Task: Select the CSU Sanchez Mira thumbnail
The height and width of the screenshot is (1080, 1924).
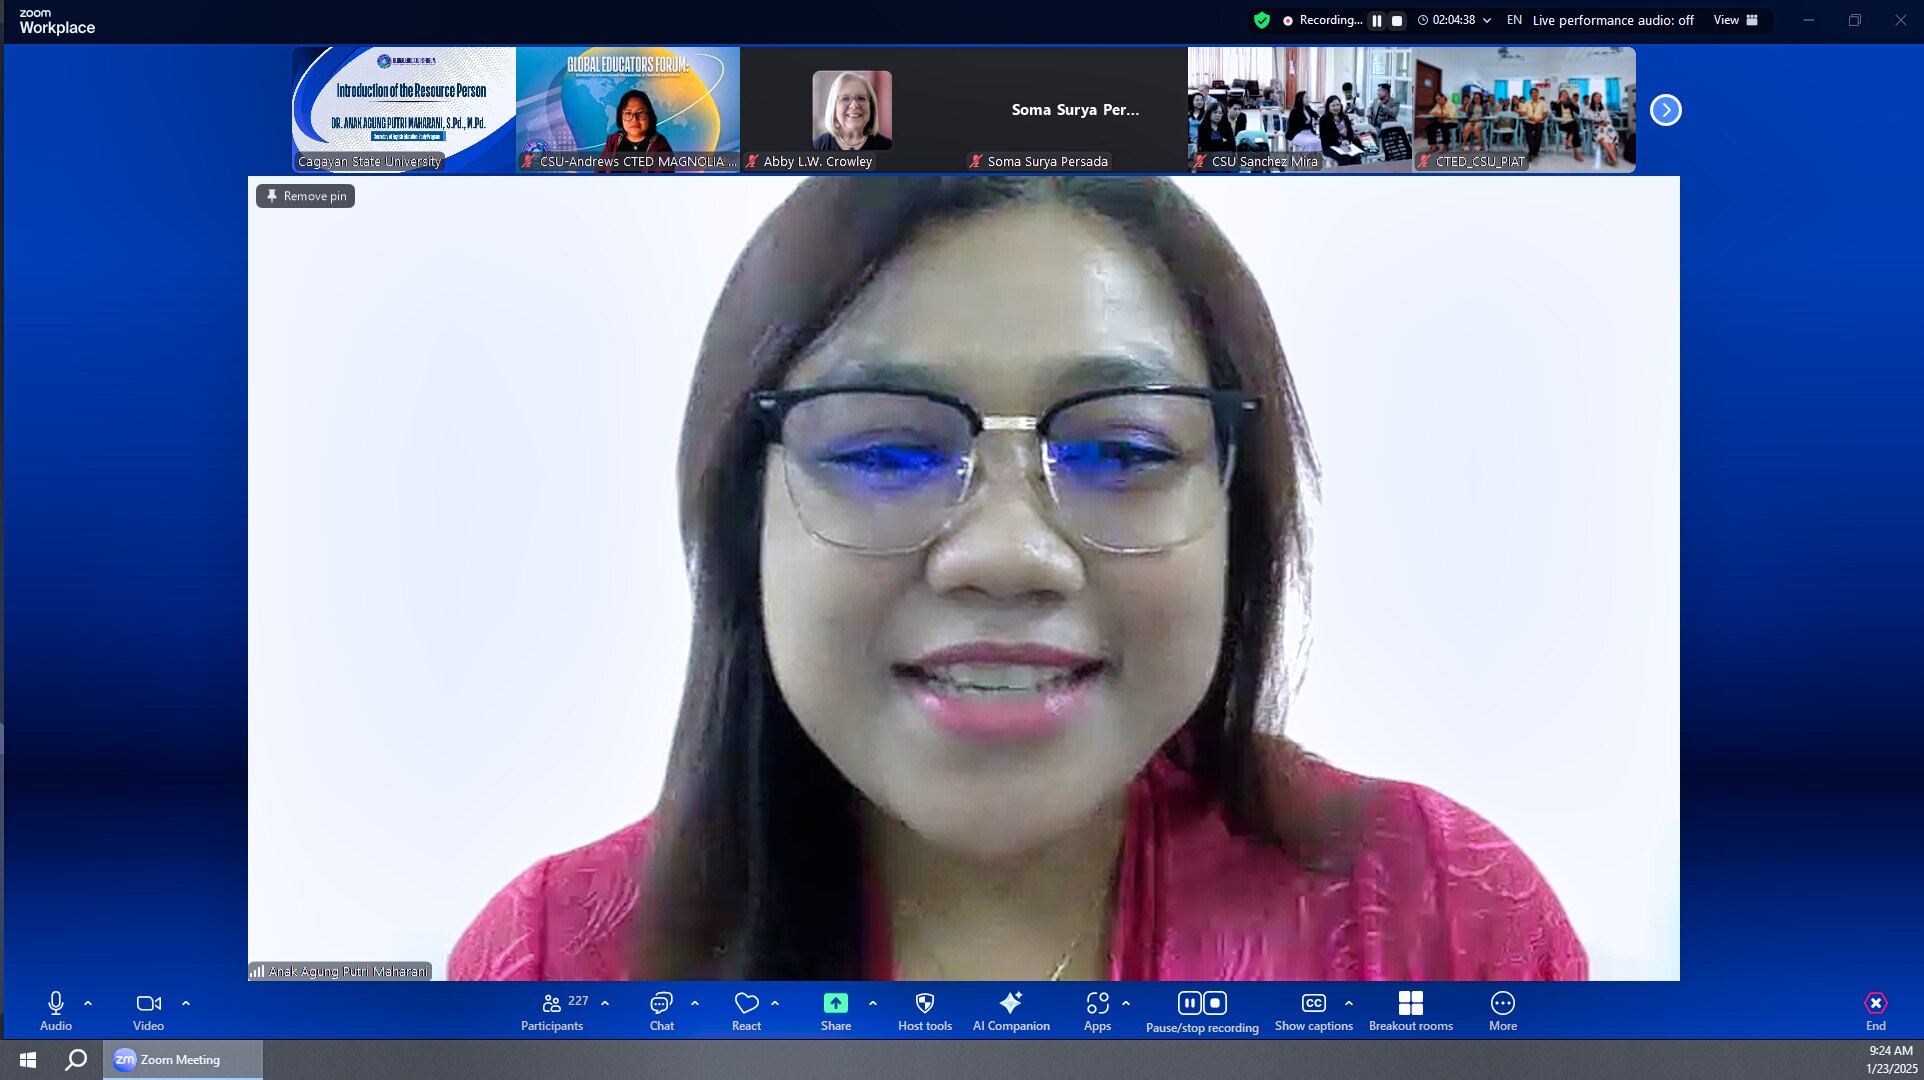Action: click(x=1300, y=110)
